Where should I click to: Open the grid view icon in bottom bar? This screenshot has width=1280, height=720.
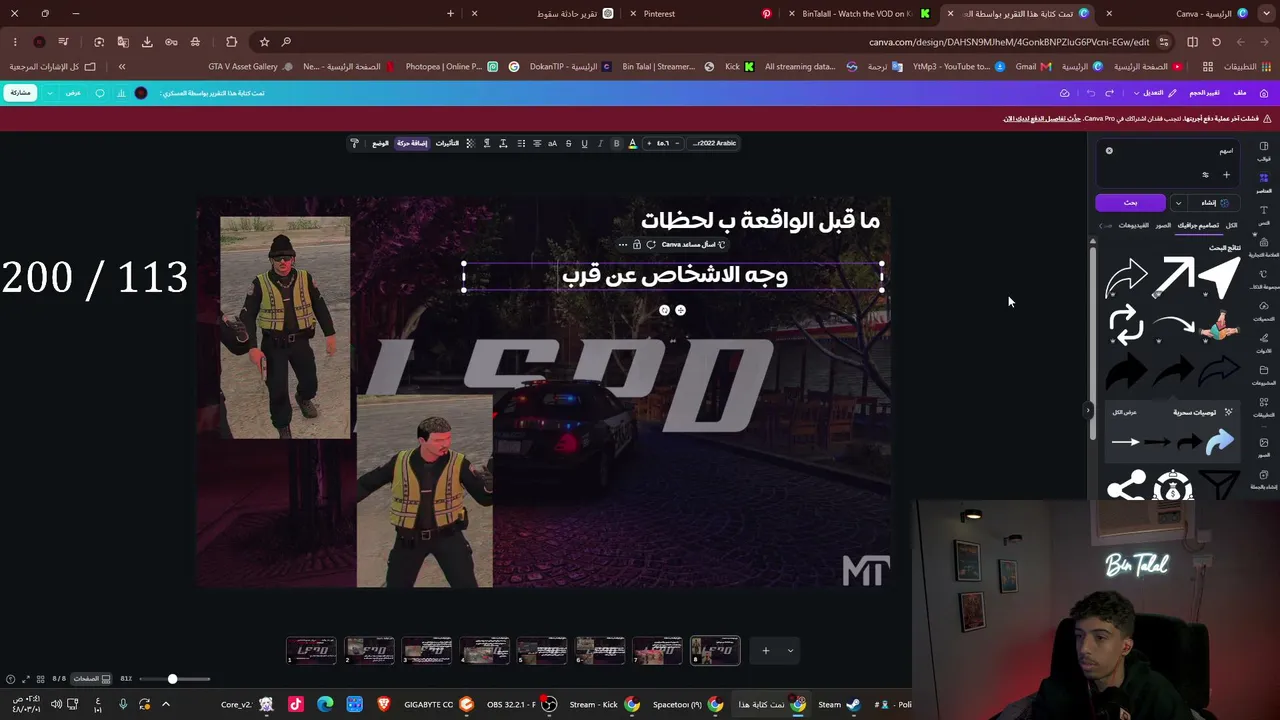(x=41, y=679)
